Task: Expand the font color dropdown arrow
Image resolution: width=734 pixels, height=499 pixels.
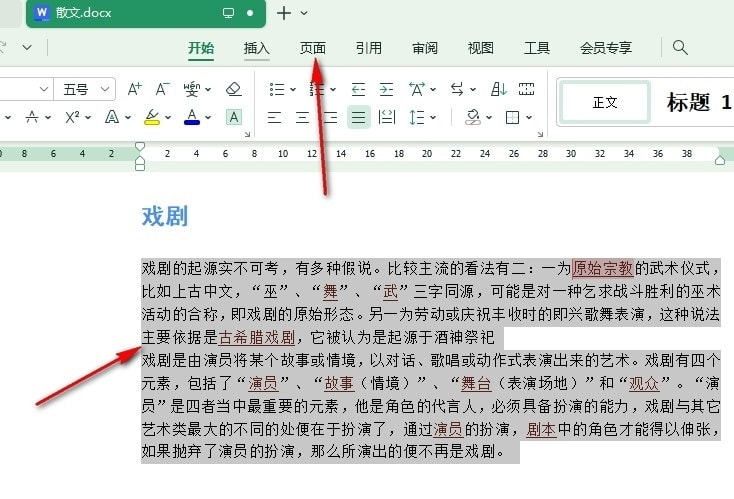Action: tap(208, 117)
